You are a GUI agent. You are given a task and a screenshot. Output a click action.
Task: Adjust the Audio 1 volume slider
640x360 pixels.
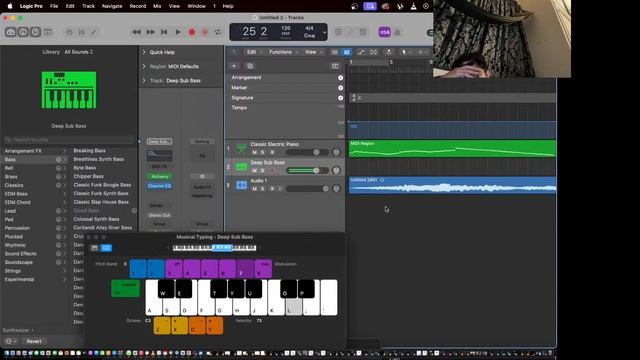308,189
